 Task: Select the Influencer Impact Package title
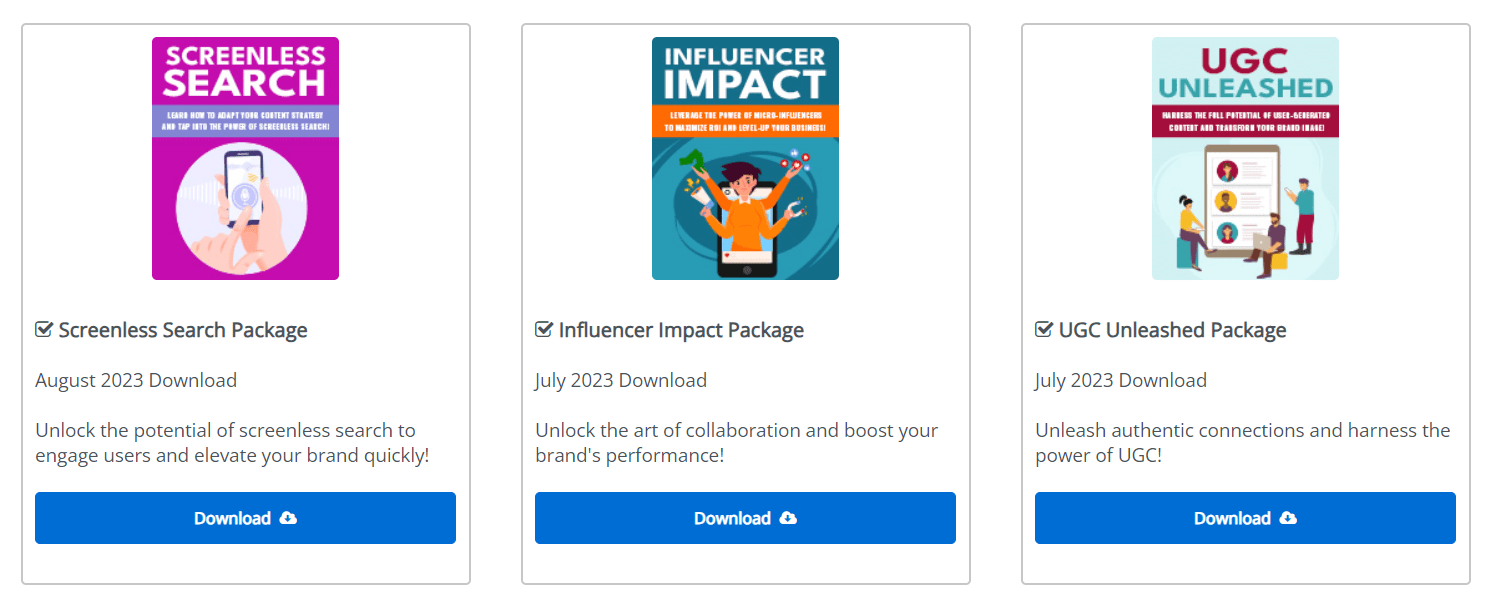pyautogui.click(x=681, y=330)
